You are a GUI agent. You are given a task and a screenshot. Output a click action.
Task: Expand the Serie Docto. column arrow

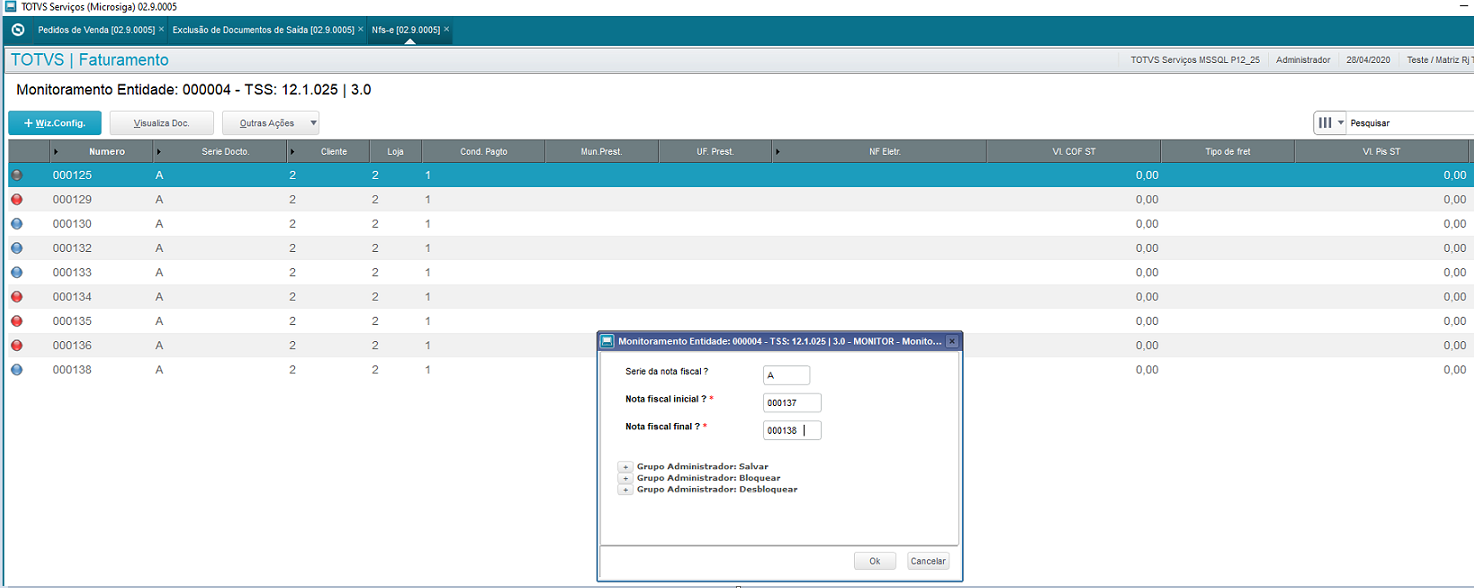(159, 152)
